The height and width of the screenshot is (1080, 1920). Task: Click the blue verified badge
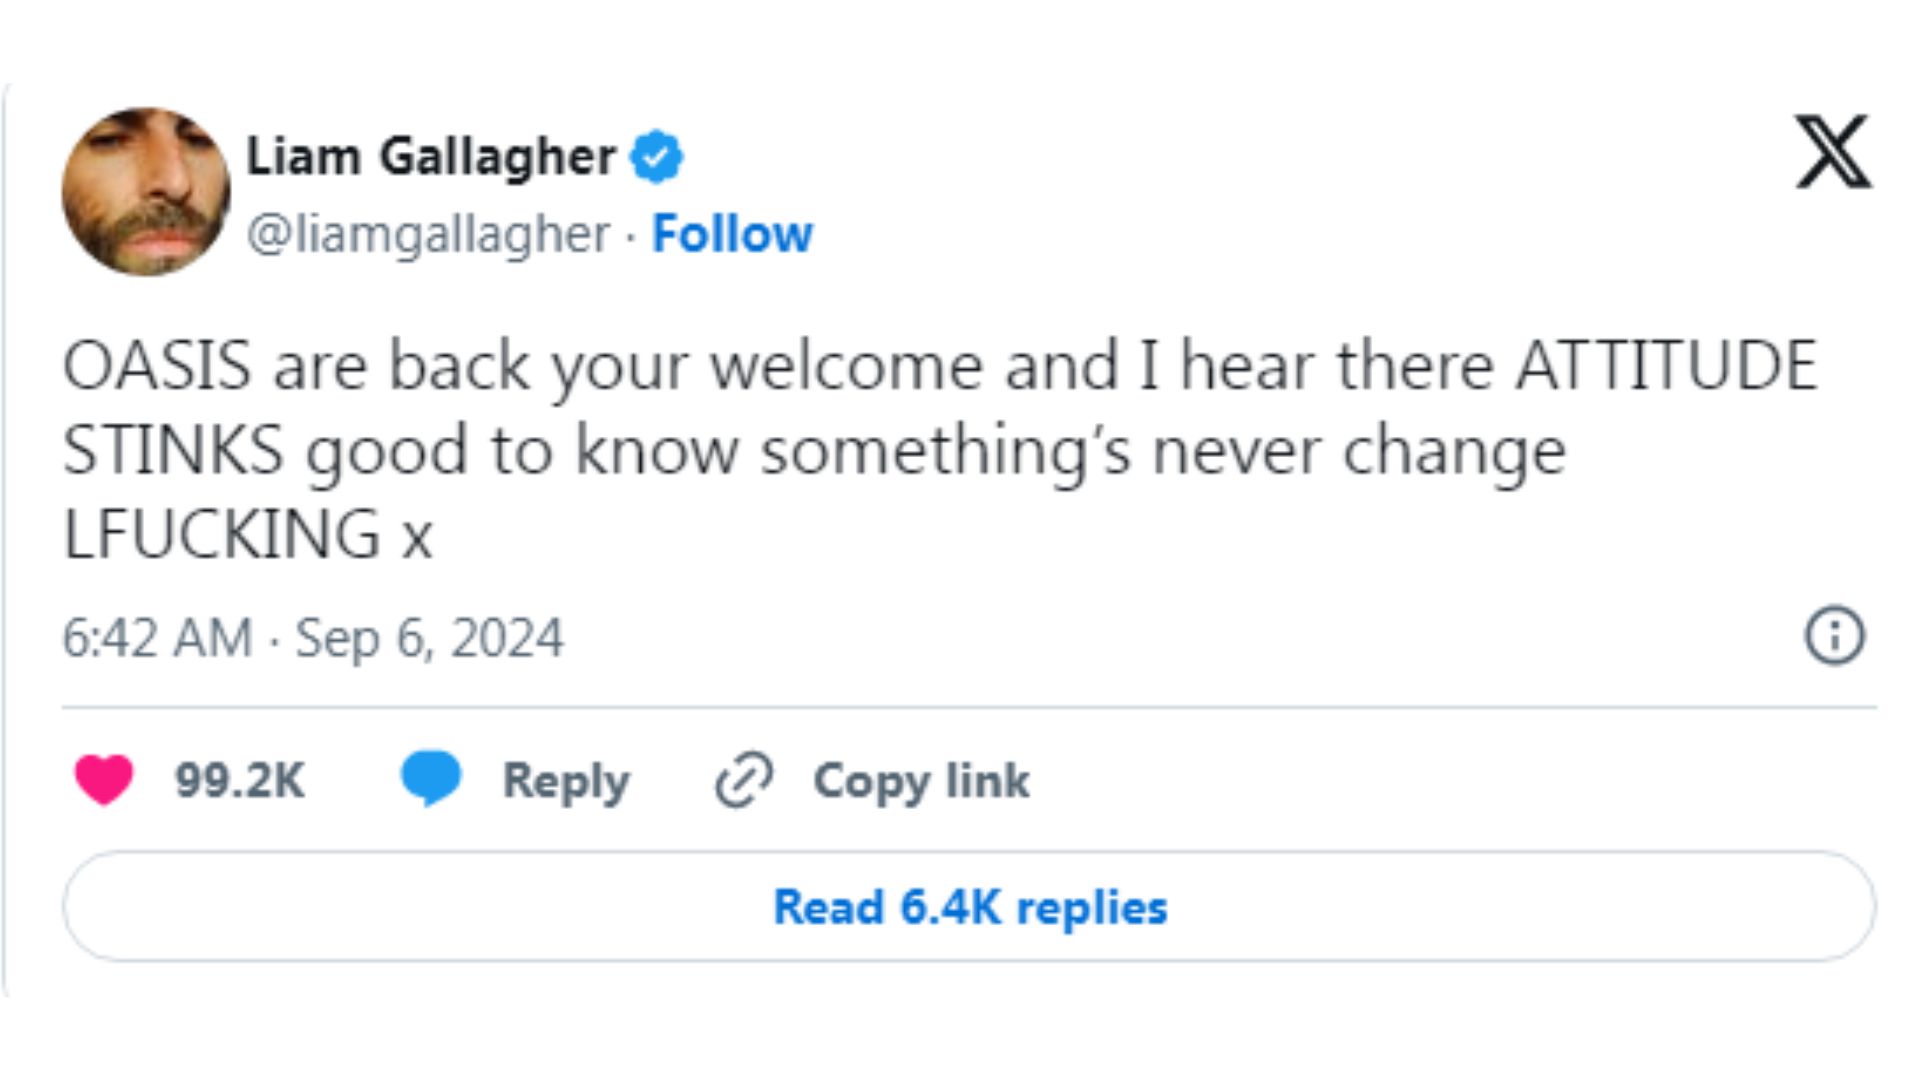[x=656, y=157]
